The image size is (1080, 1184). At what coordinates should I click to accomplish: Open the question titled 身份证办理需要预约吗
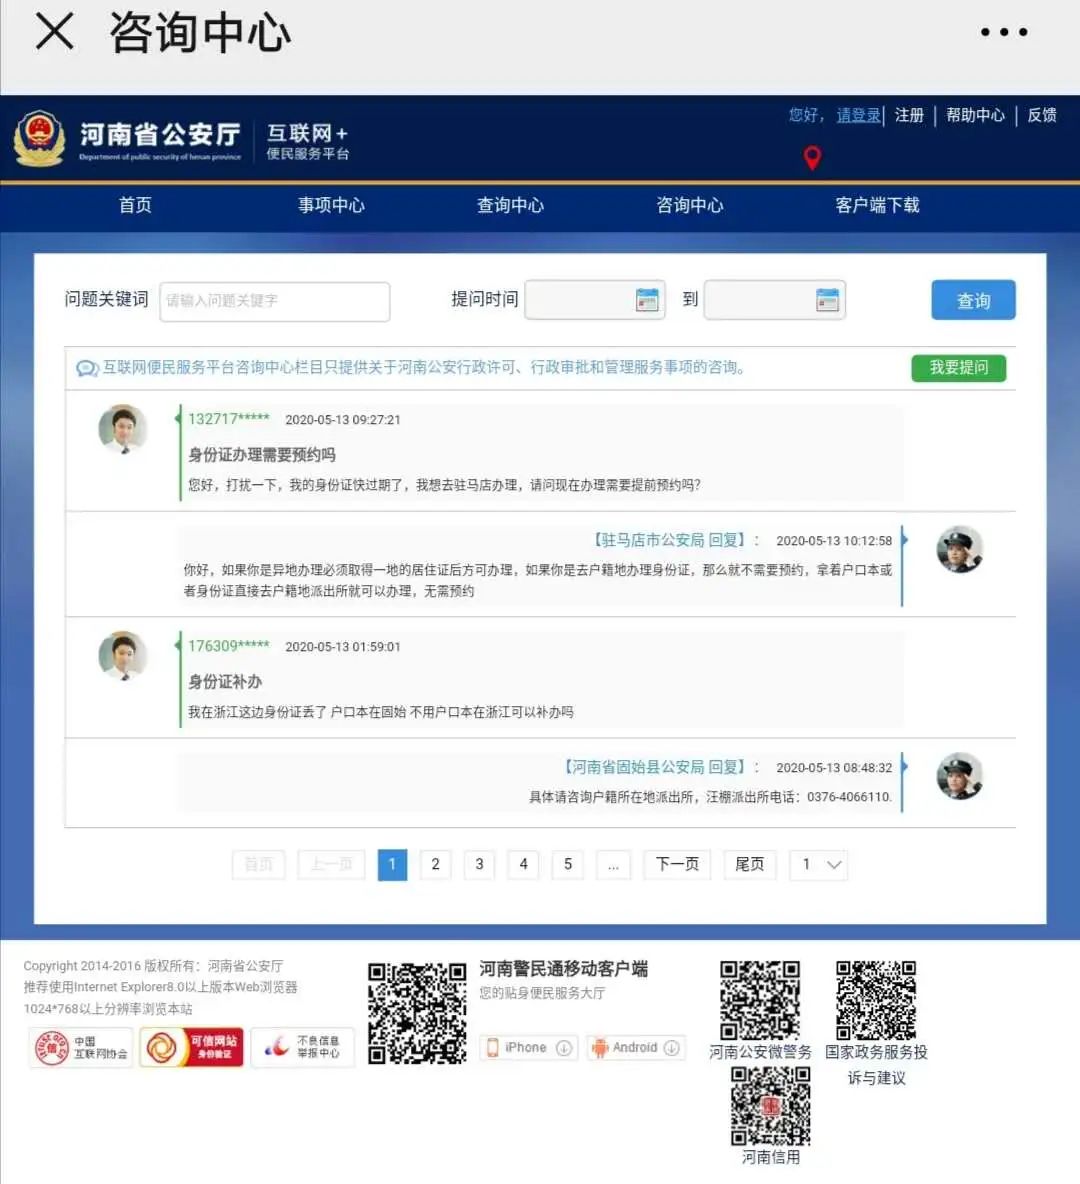[x=261, y=455]
